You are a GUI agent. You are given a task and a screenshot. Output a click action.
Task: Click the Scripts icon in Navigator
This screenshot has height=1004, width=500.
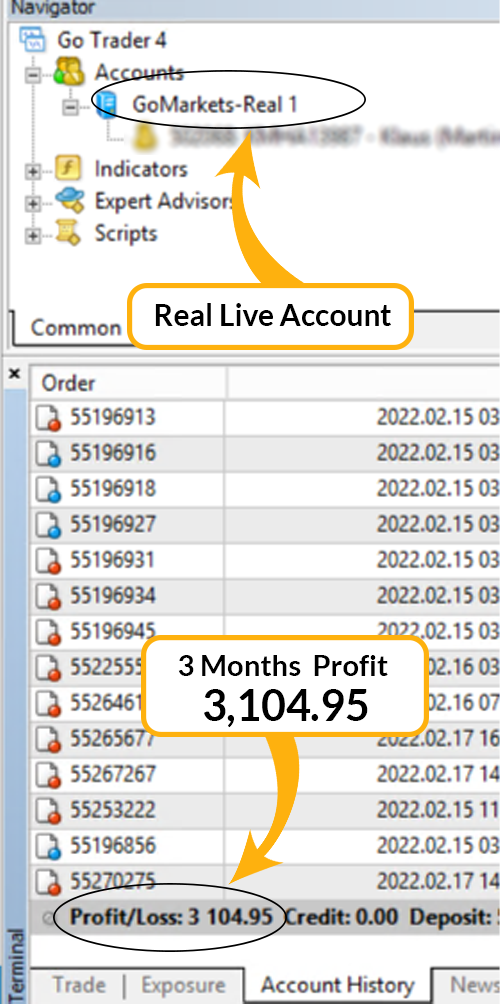69,233
